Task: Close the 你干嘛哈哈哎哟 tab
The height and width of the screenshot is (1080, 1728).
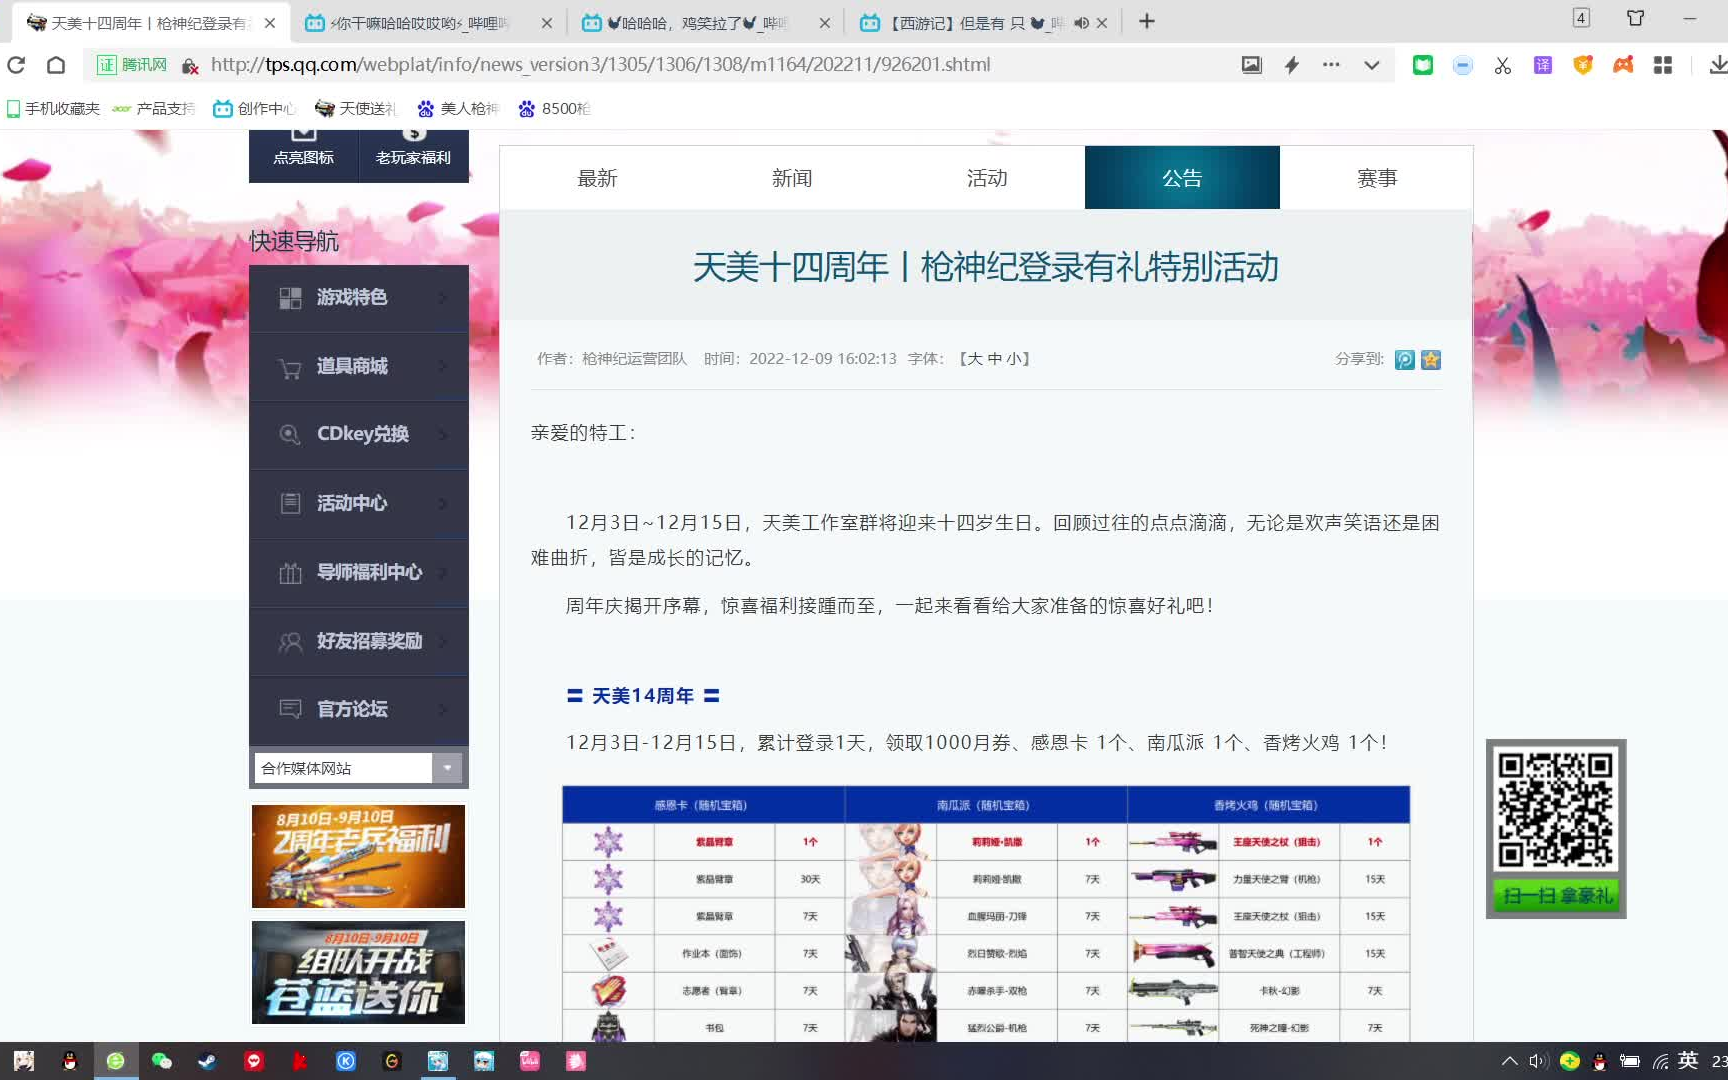Action: pyautogui.click(x=546, y=22)
